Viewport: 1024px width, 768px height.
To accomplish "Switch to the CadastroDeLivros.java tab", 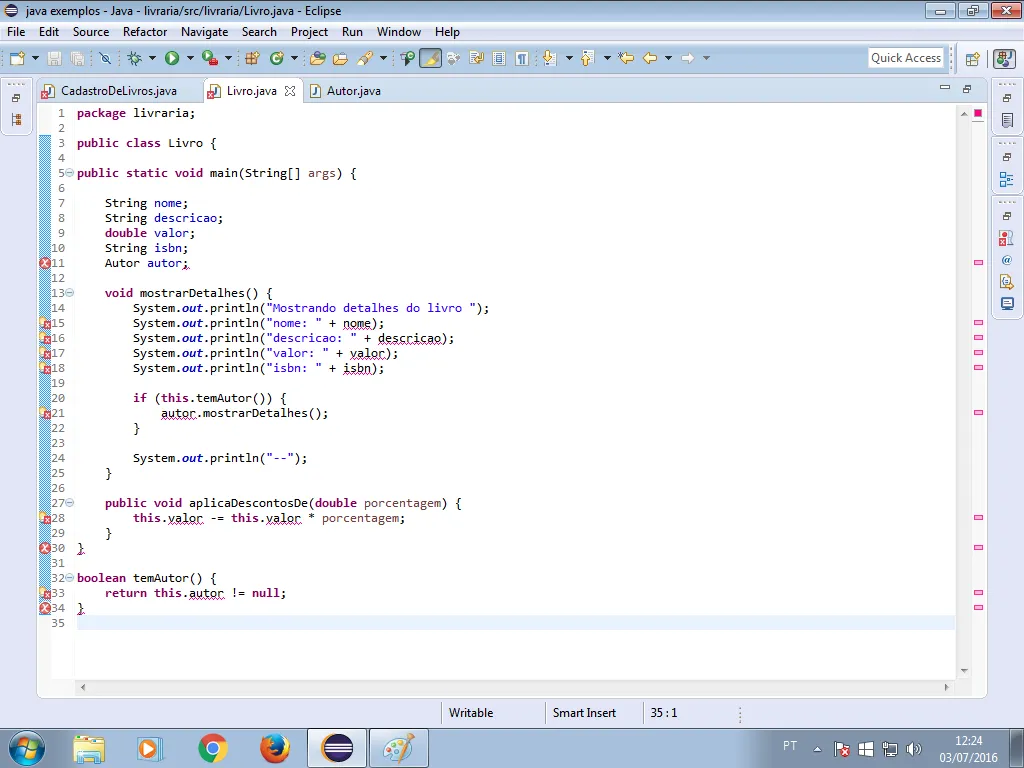I will (x=118, y=91).
